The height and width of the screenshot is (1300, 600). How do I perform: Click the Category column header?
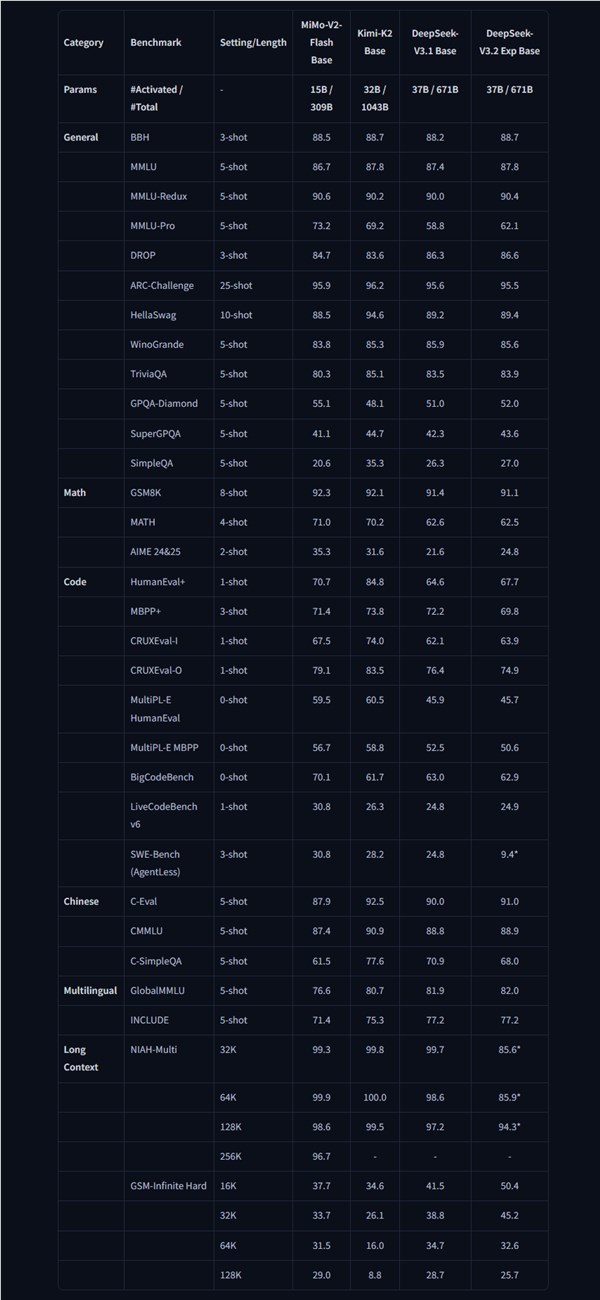(x=83, y=43)
